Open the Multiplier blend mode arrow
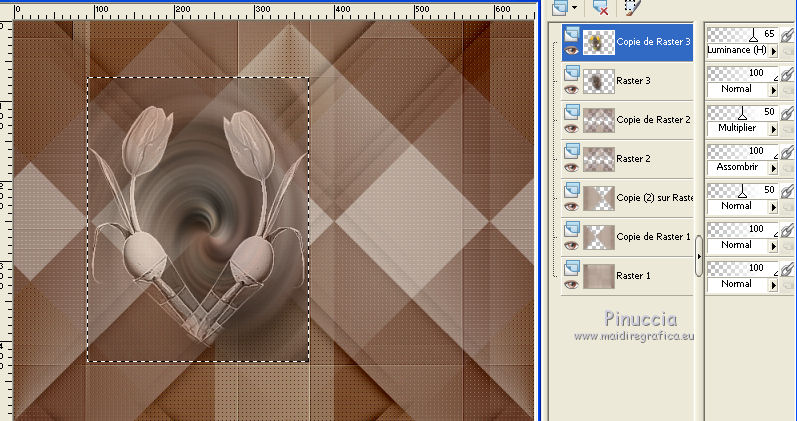The height and width of the screenshot is (421, 797). pos(774,129)
